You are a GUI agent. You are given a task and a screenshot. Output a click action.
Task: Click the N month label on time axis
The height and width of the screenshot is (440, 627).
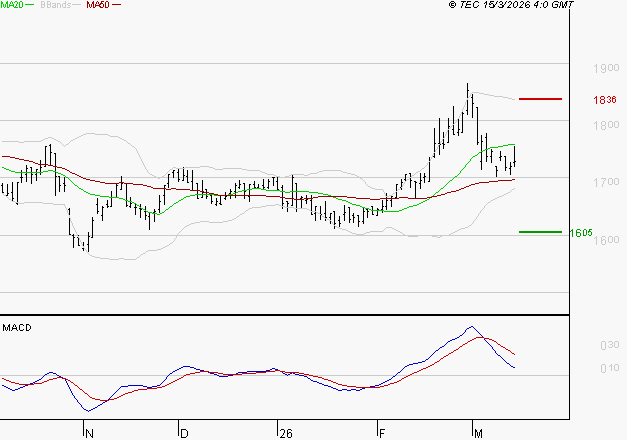[x=90, y=434]
